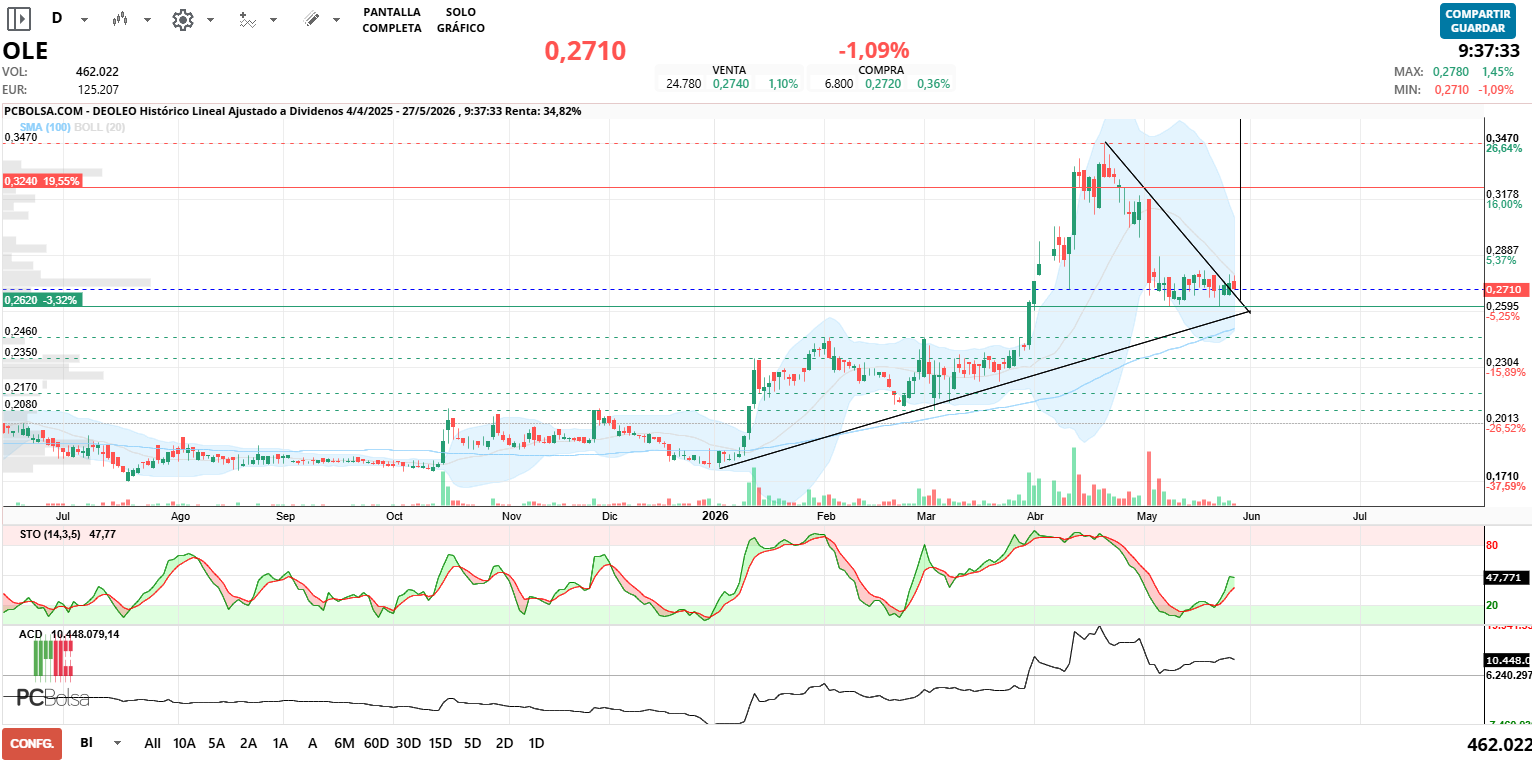Toggle the side panel icon at top left
The width and height of the screenshot is (1536, 766).
click(19, 18)
